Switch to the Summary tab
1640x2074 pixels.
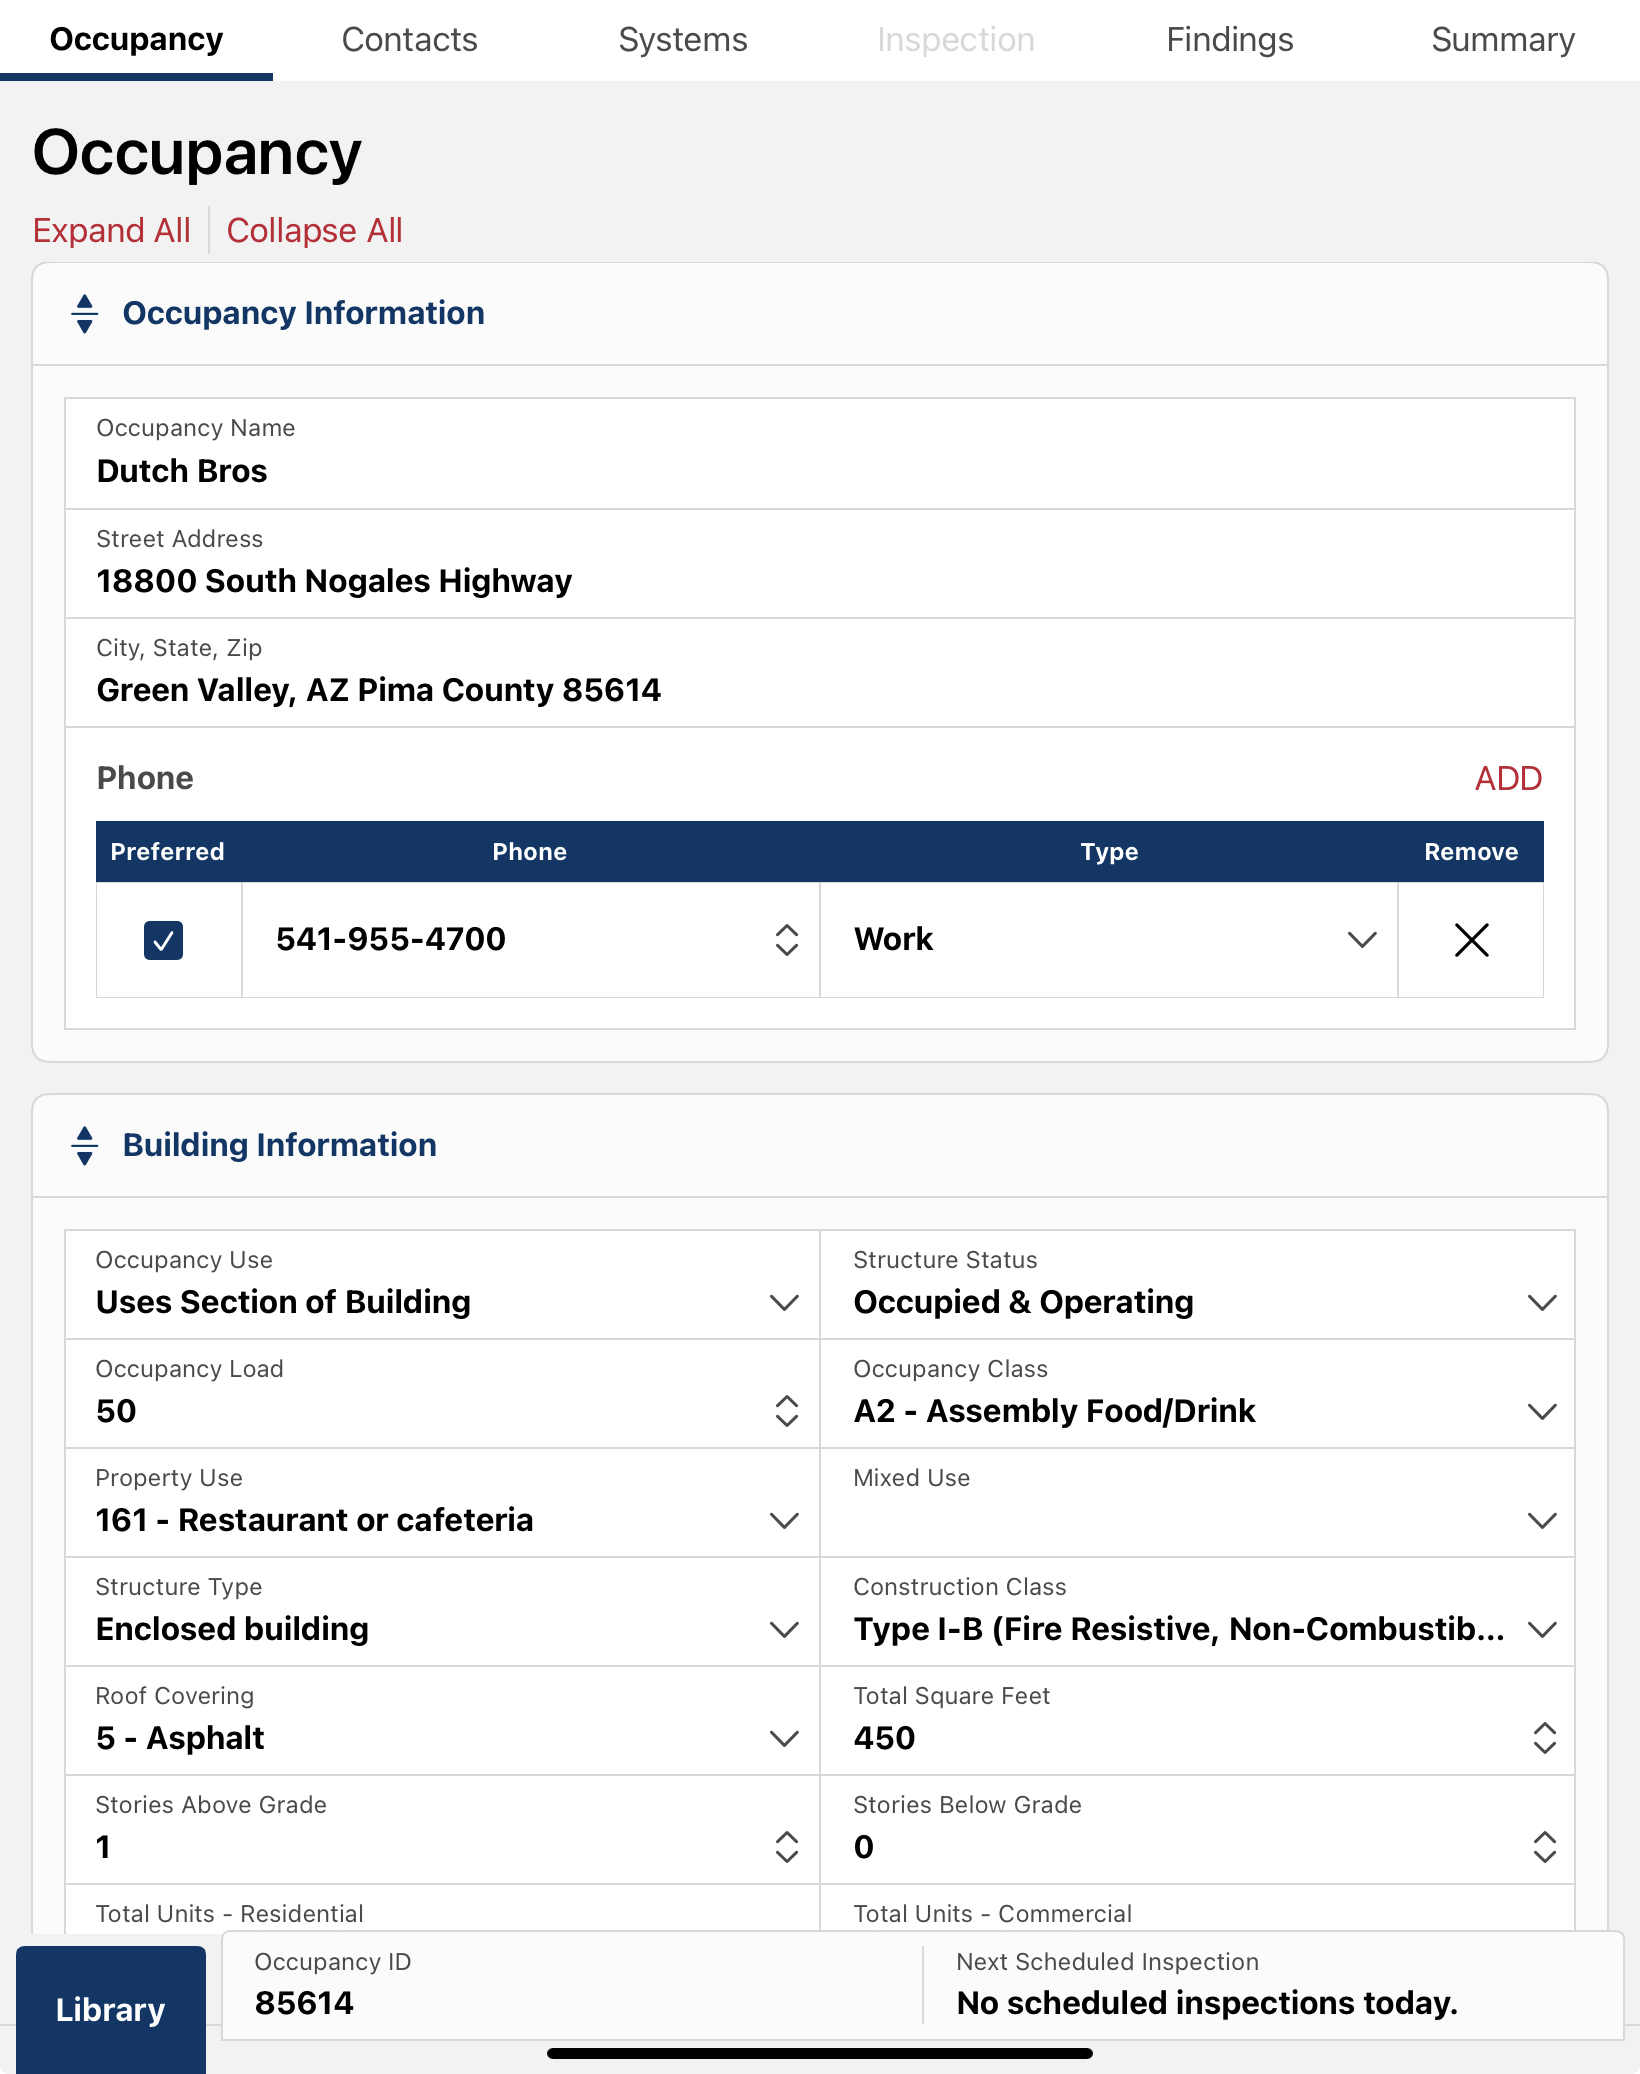(x=1503, y=40)
